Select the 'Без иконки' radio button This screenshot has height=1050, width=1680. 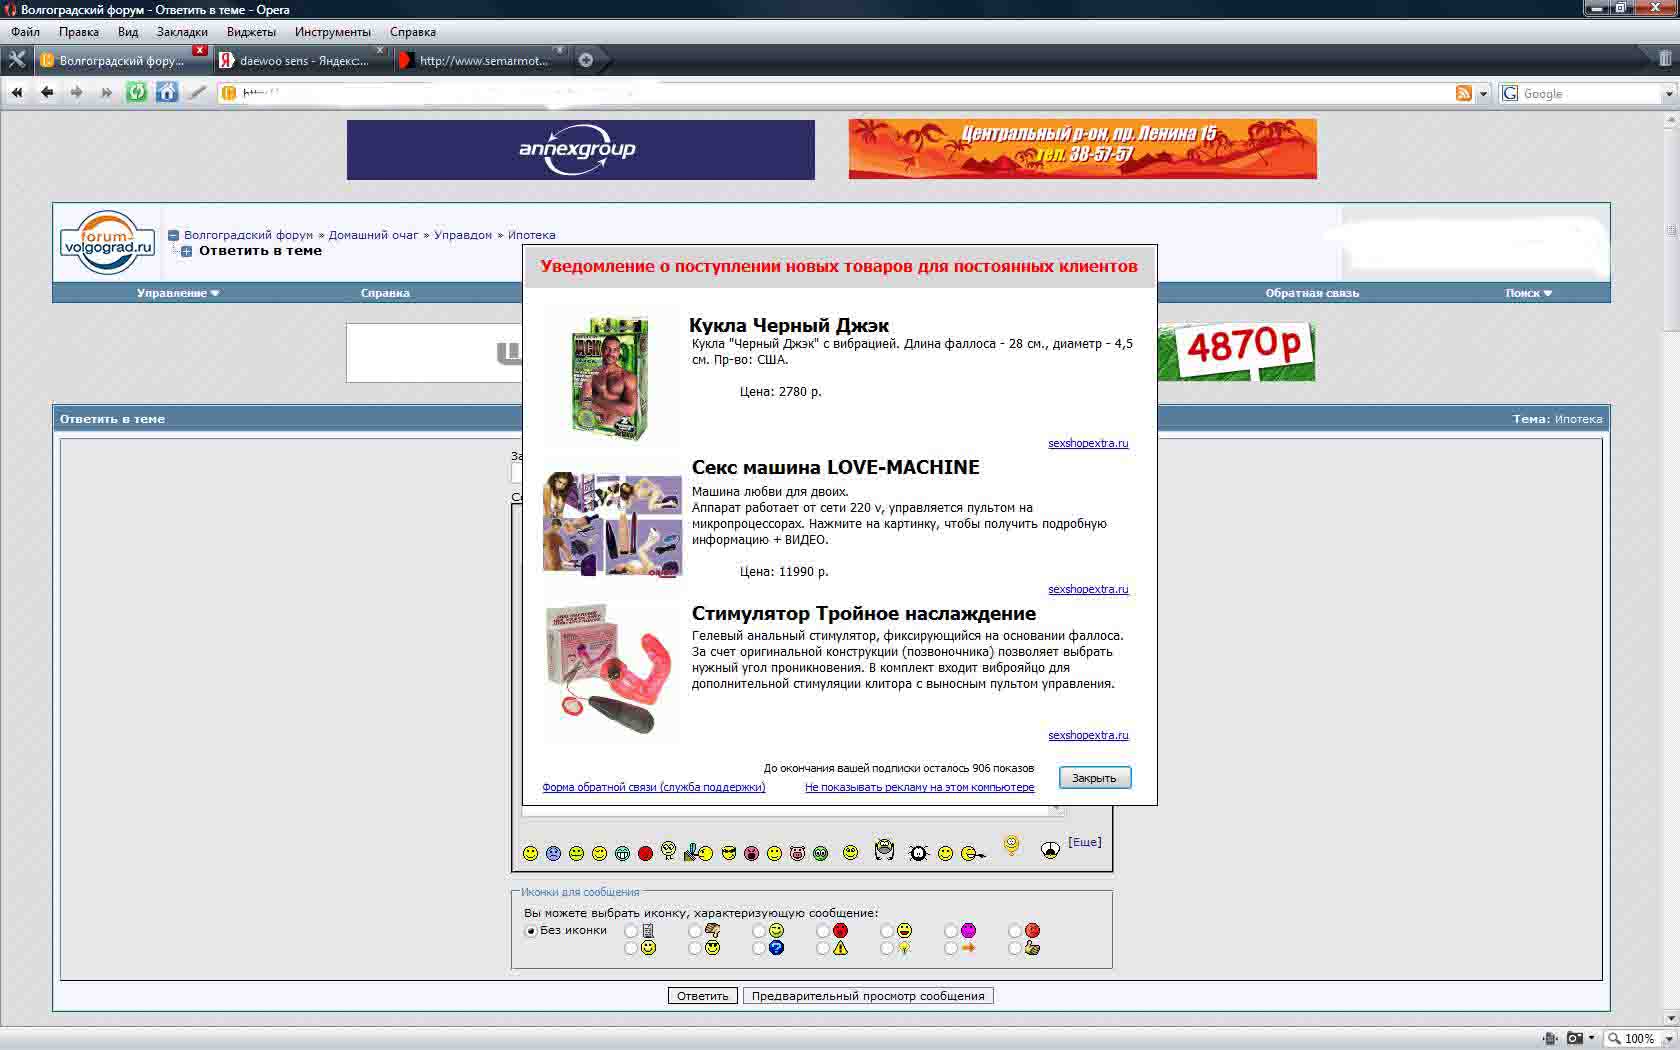click(x=531, y=931)
